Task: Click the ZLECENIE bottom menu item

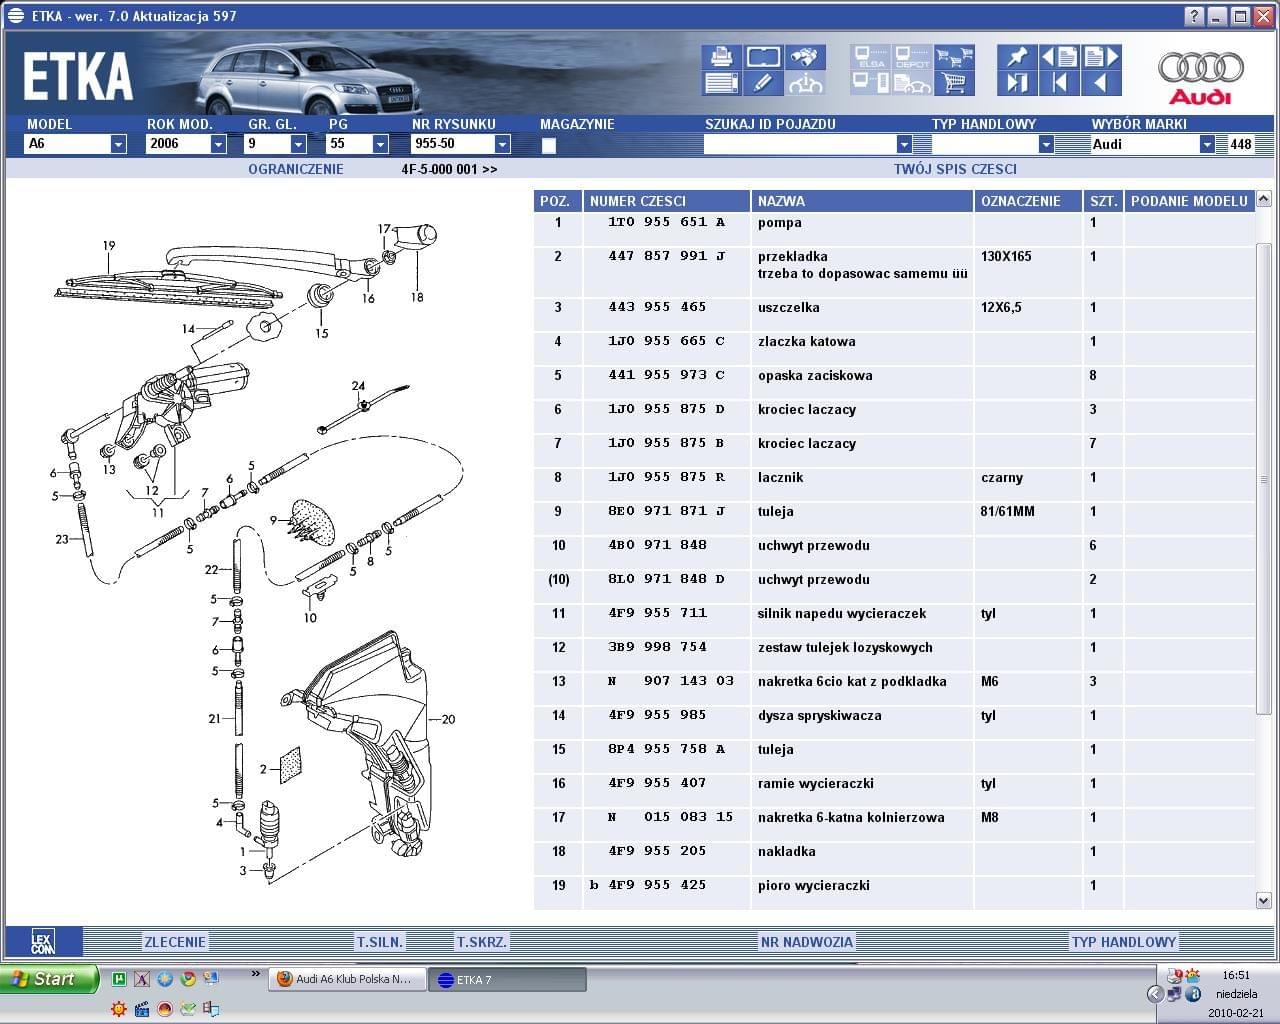Action: 175,942
